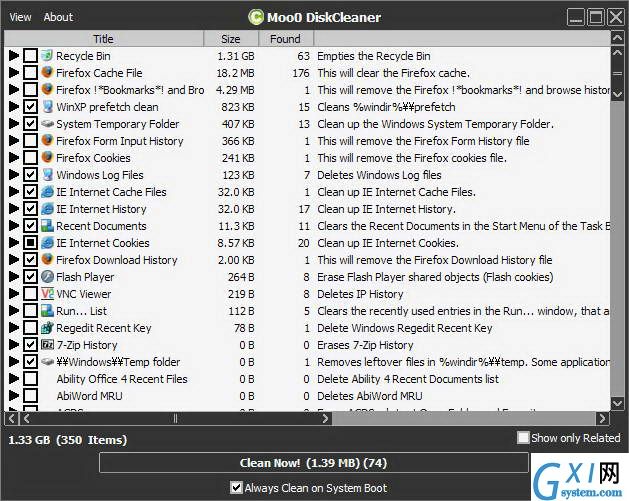The image size is (629, 501).
Task: Click the VNC Viewer icon
Action: click(47, 293)
